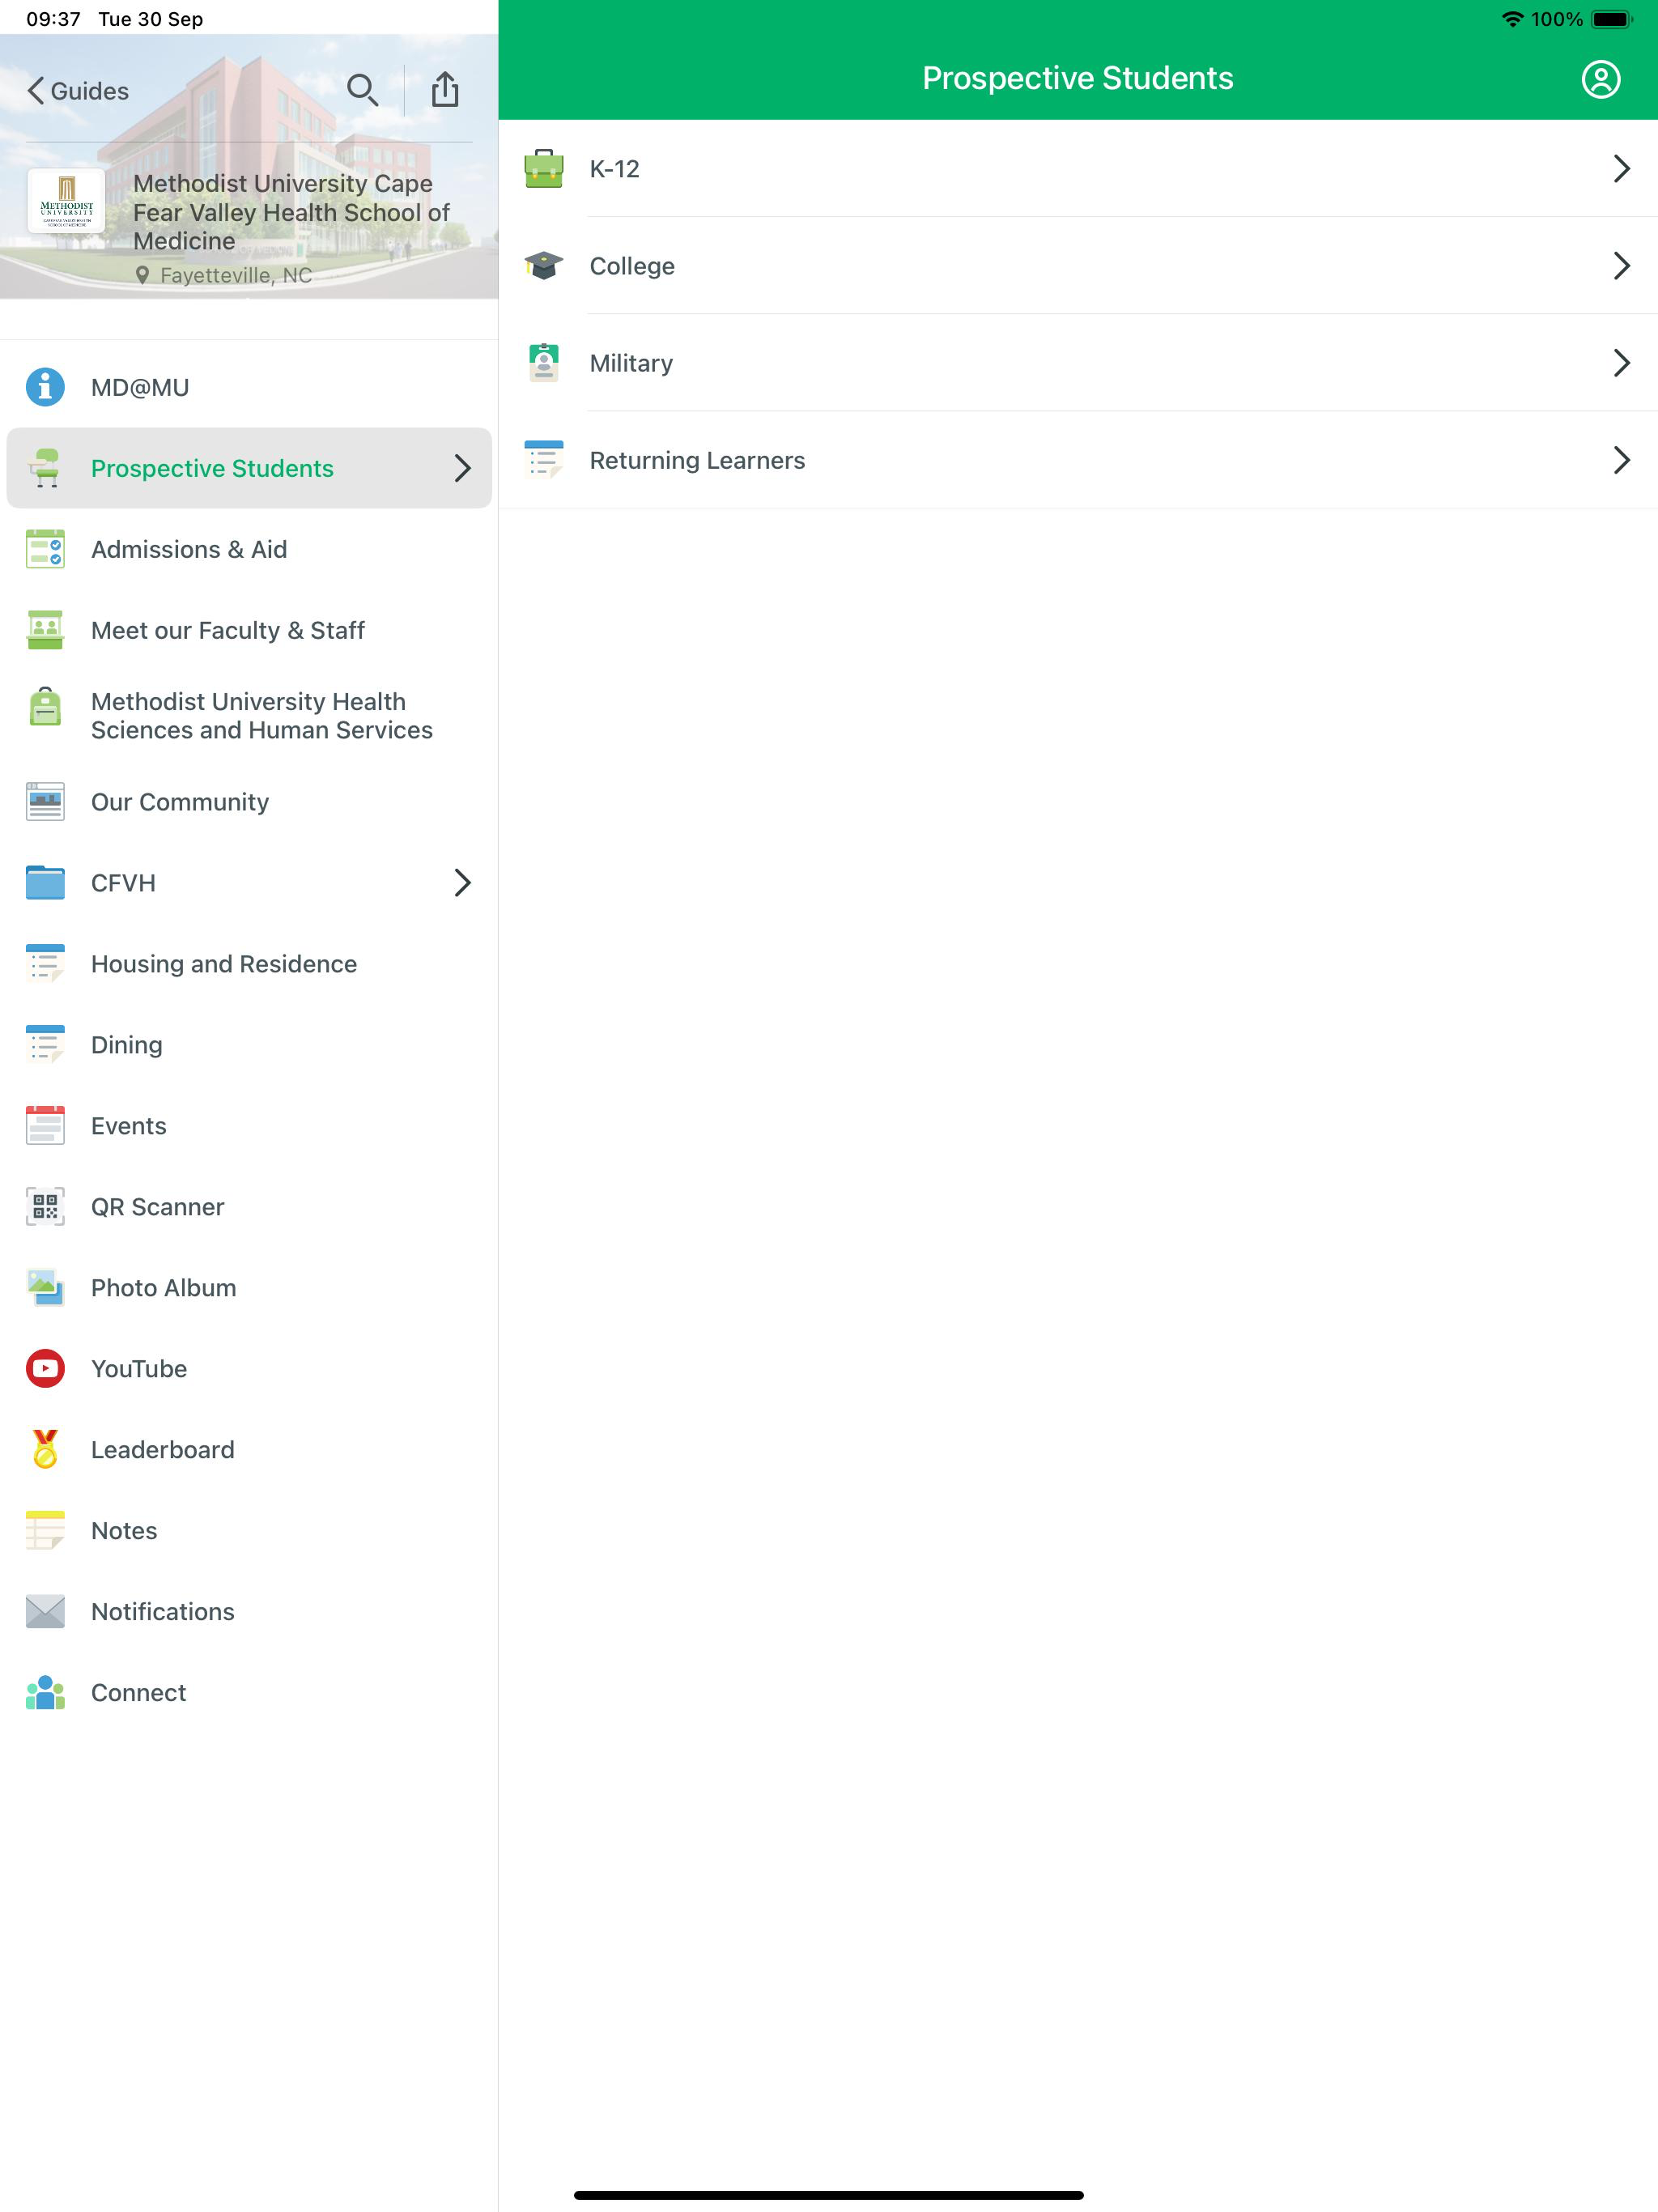Click the Military ID badge icon
The height and width of the screenshot is (2212, 1658).
tap(544, 363)
